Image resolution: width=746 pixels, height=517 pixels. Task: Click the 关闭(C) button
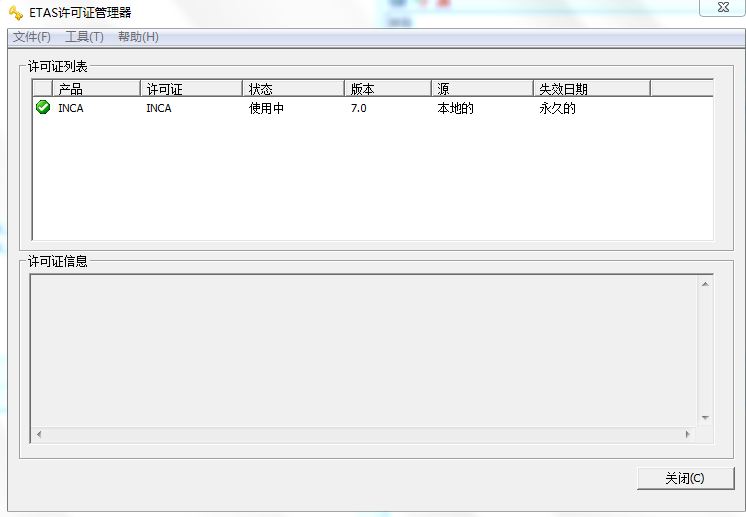point(685,478)
